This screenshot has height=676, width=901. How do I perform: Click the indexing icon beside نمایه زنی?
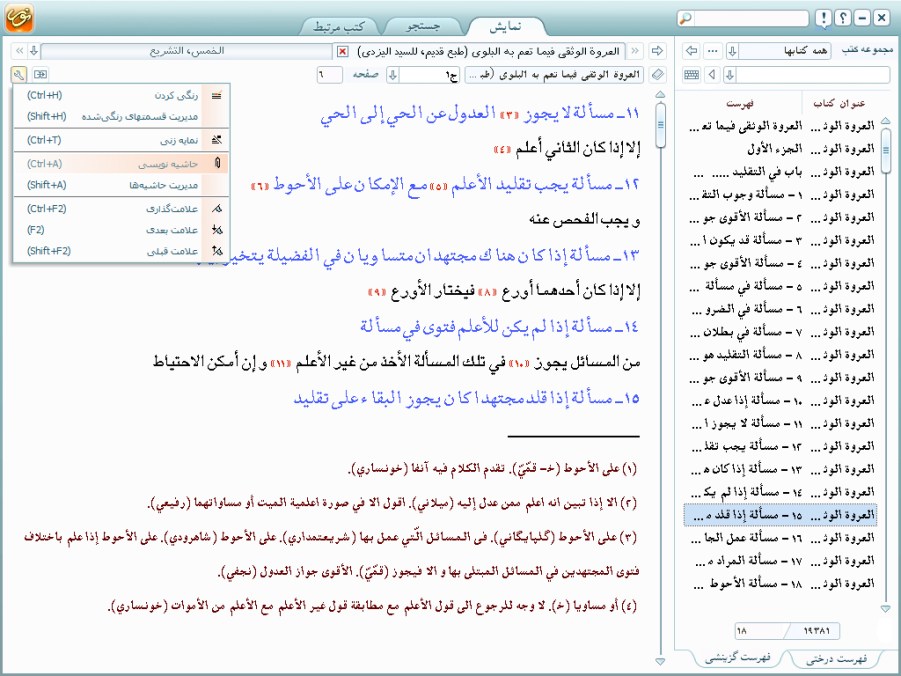[x=217, y=140]
